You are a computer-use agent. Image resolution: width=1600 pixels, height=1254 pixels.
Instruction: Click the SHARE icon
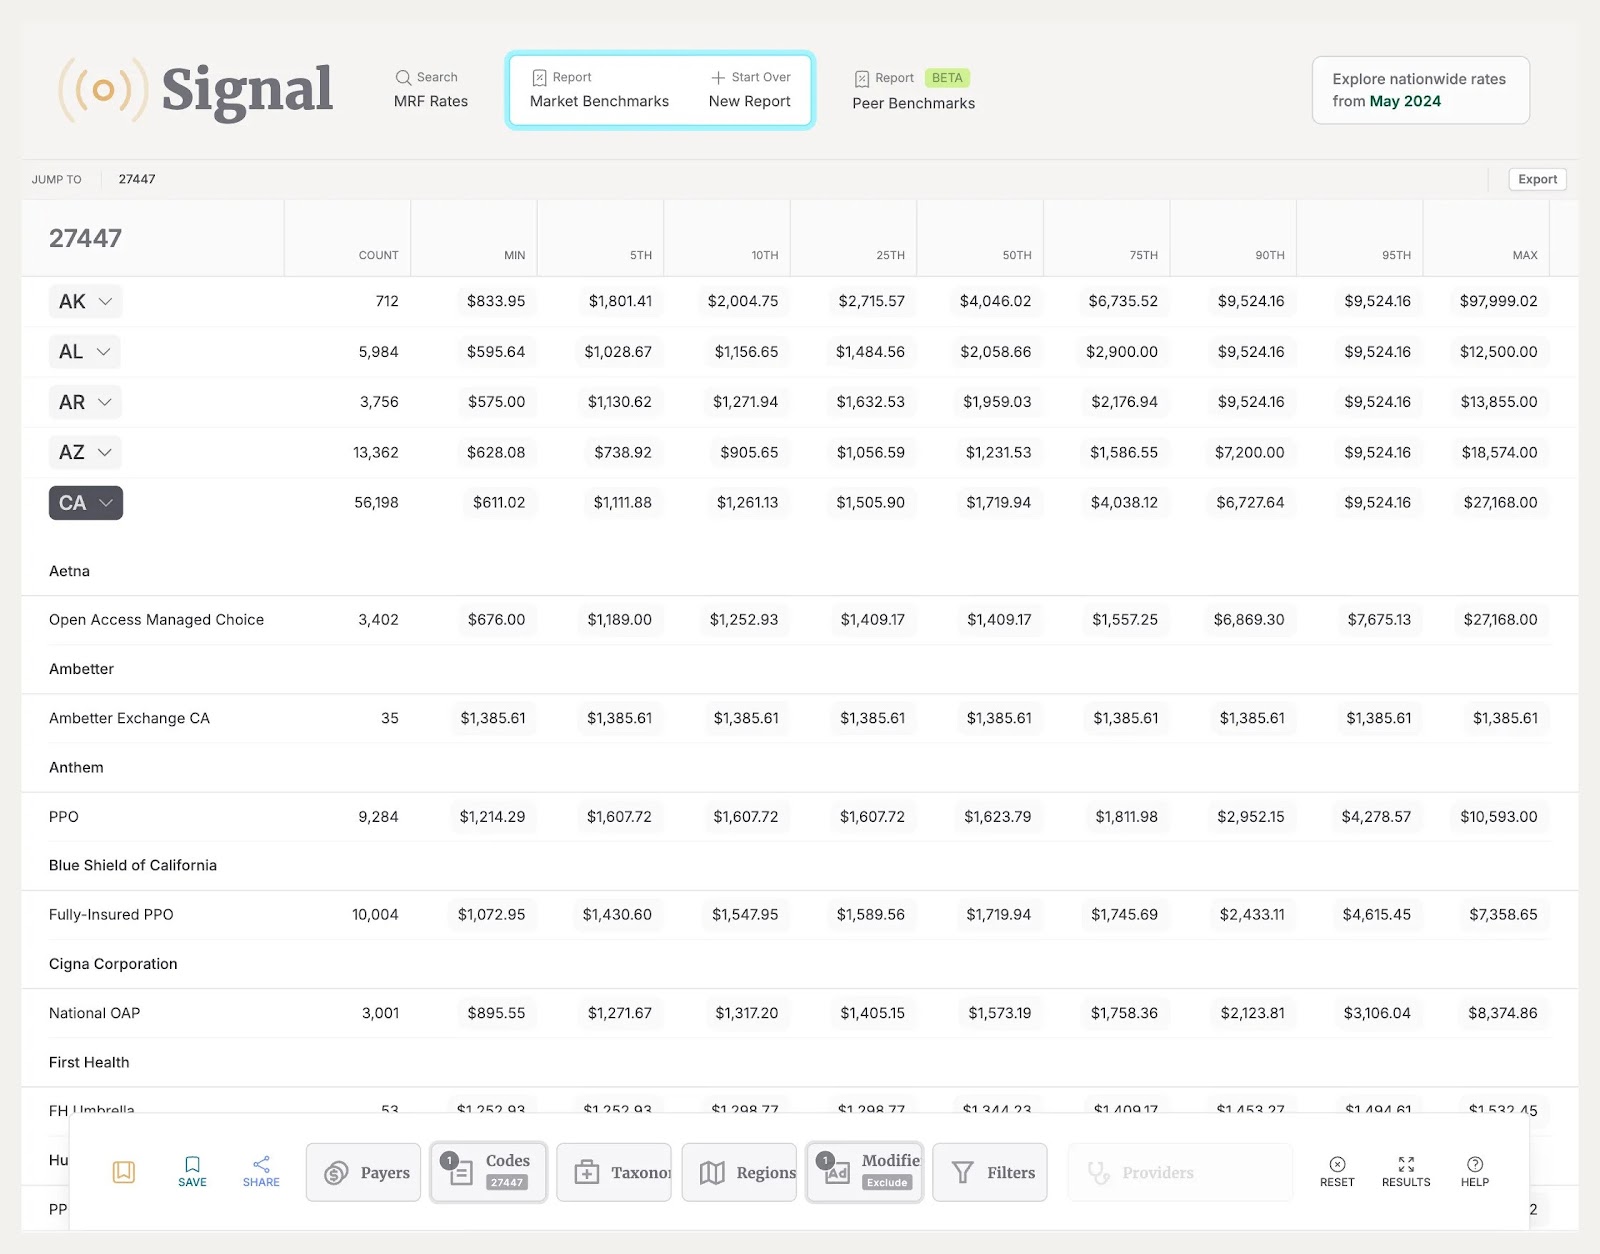(x=261, y=1171)
